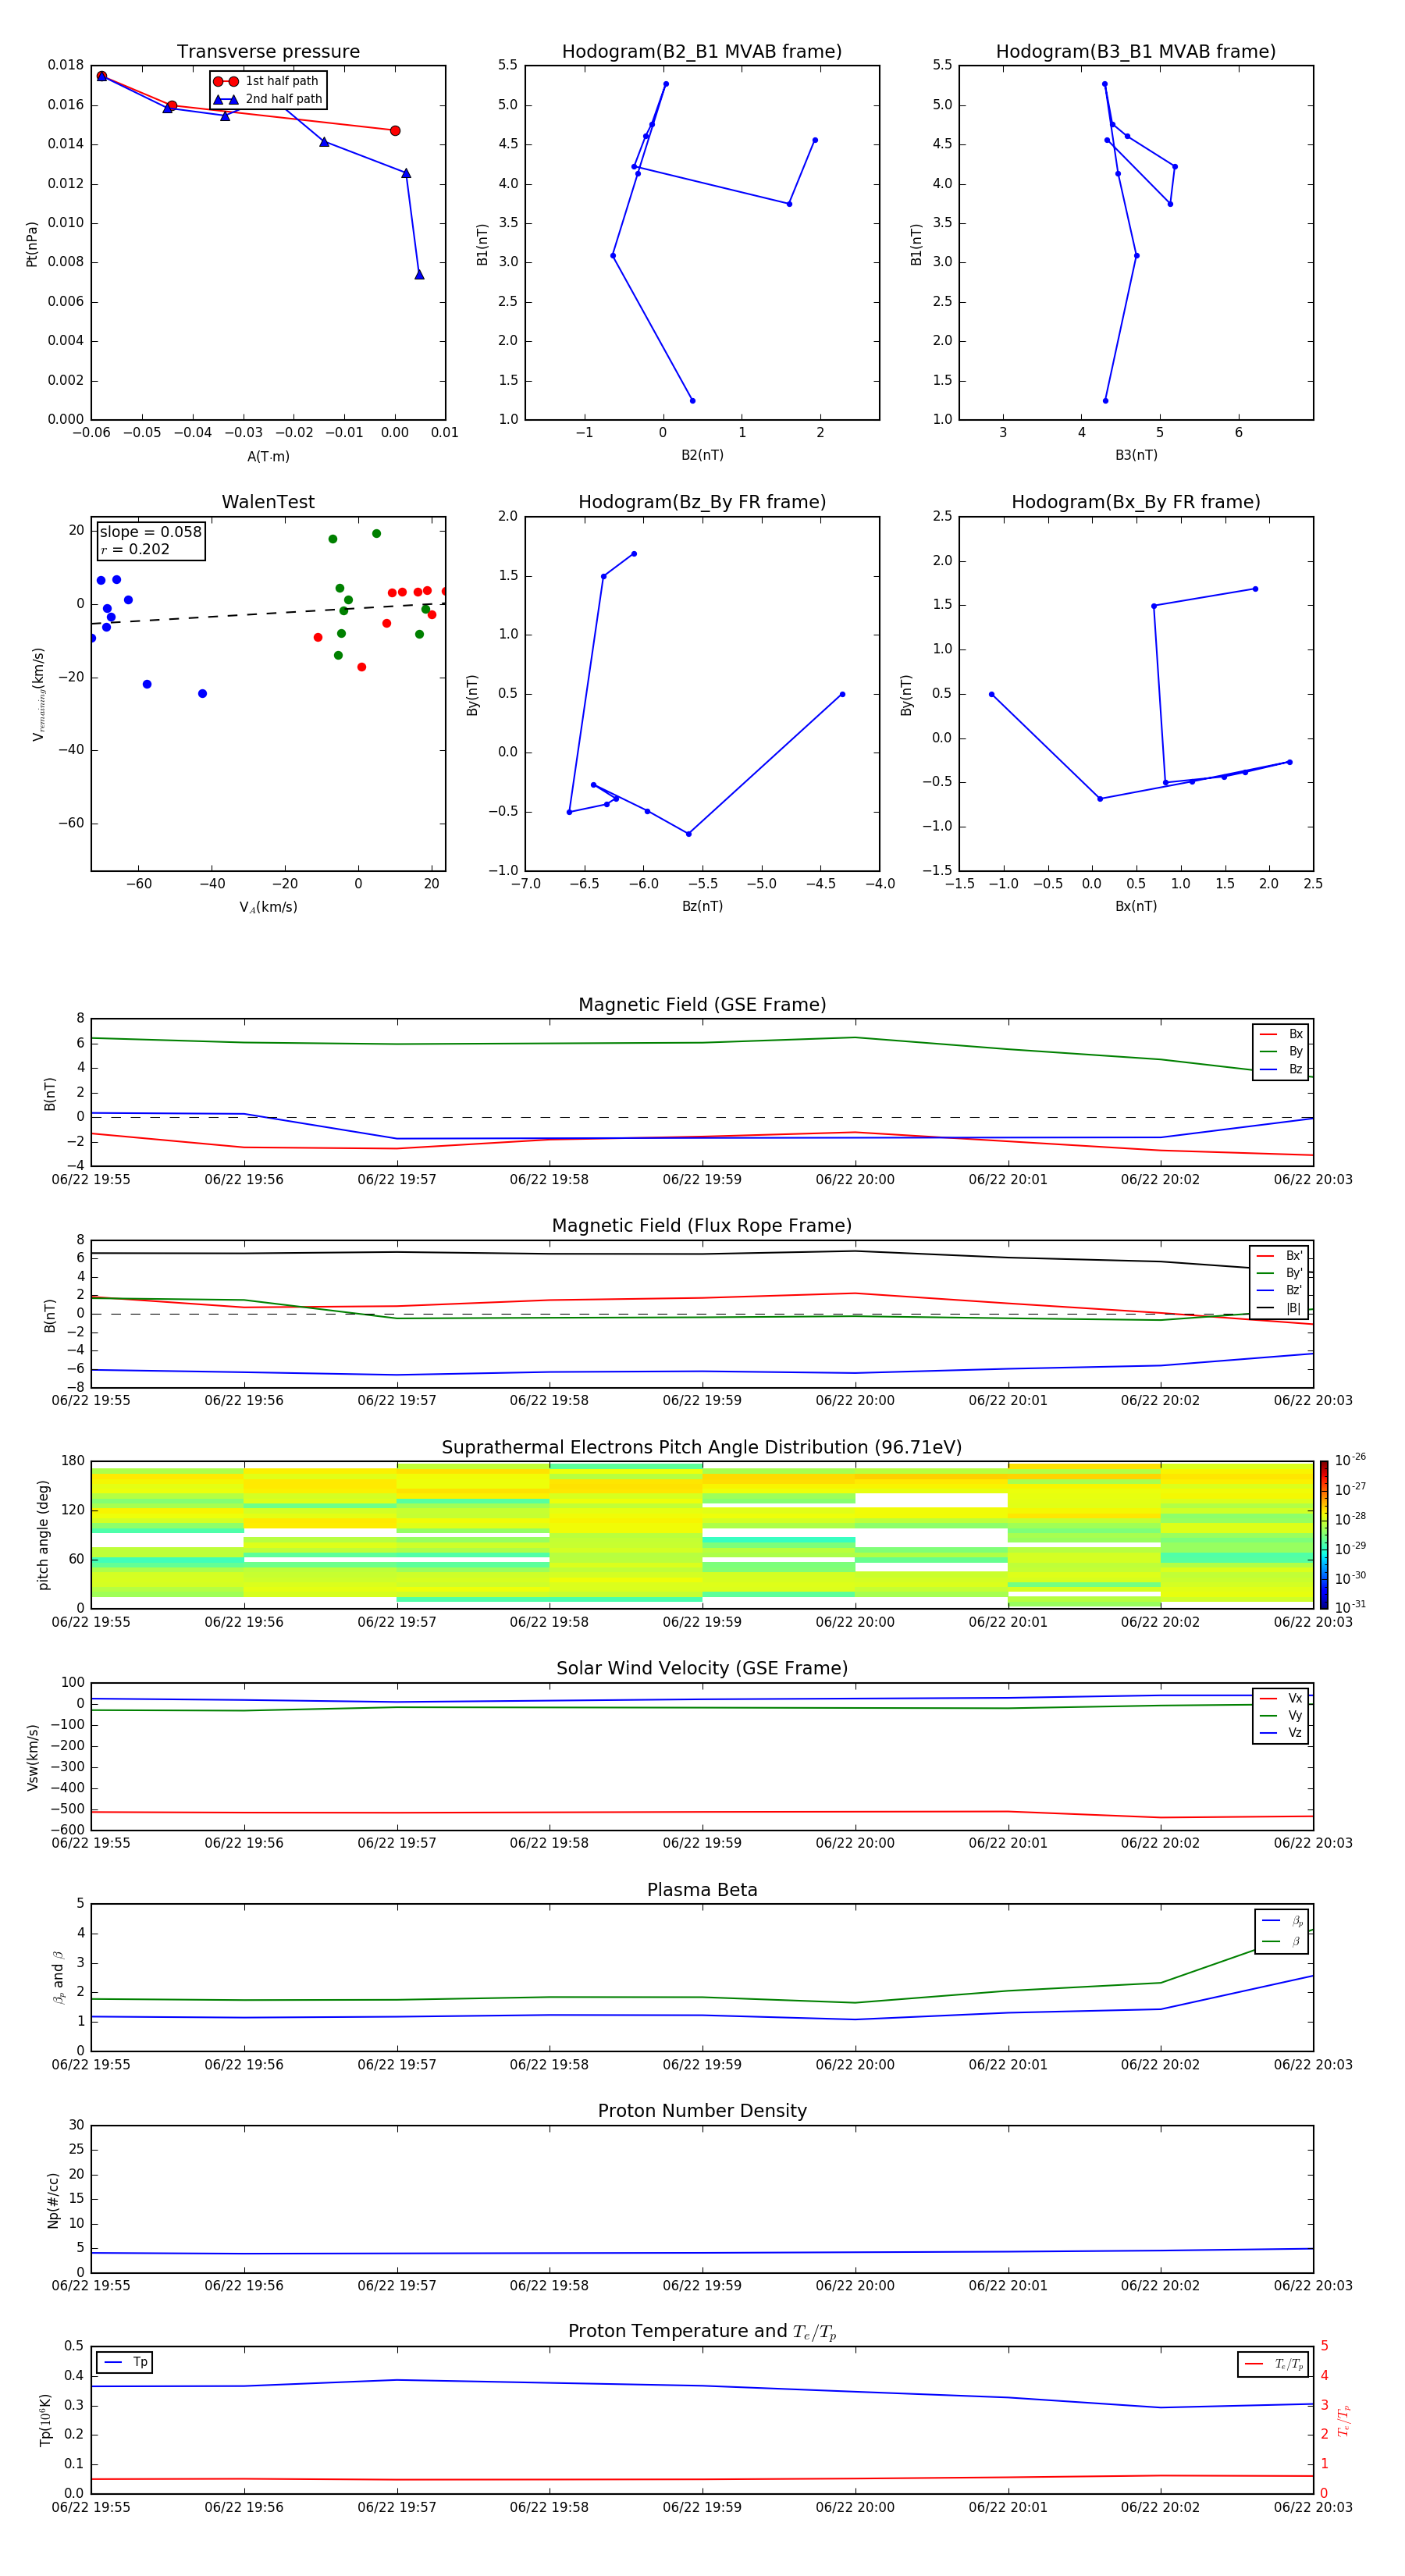Click the Vy legend entry
Image resolution: width=1405 pixels, height=2576 pixels.
(1281, 1716)
